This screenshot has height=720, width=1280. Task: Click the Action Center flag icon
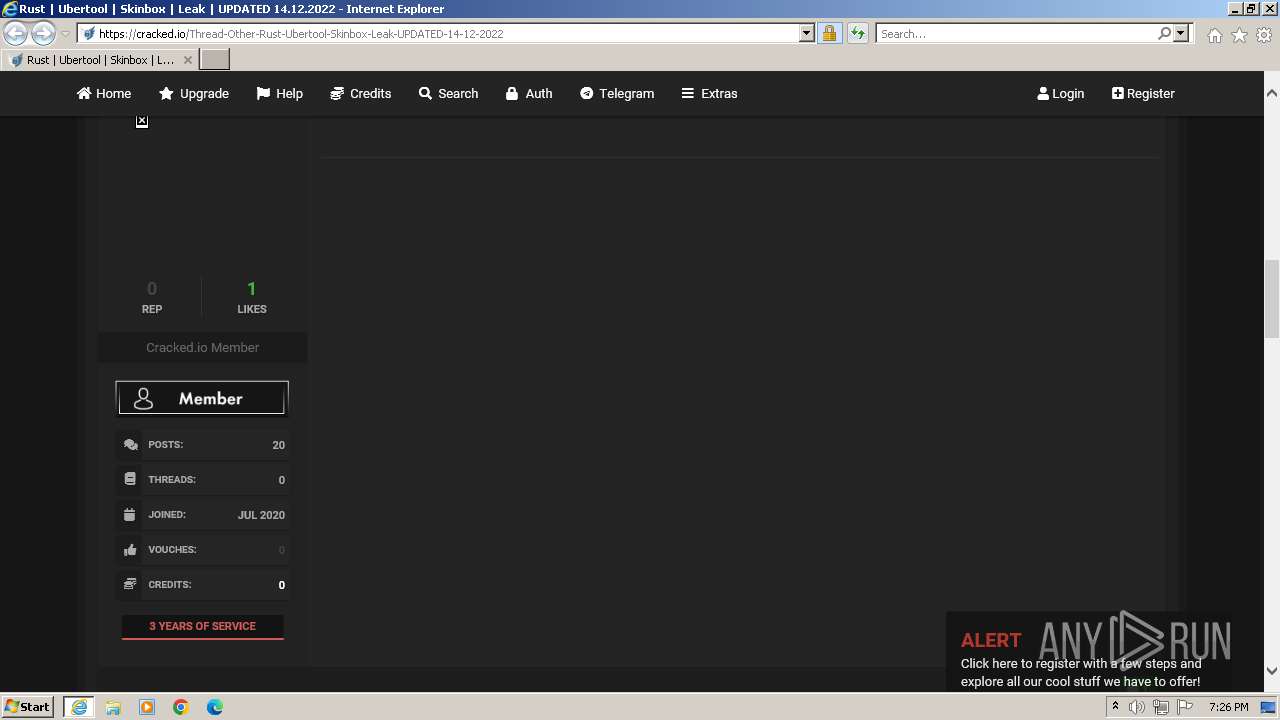(x=1185, y=707)
